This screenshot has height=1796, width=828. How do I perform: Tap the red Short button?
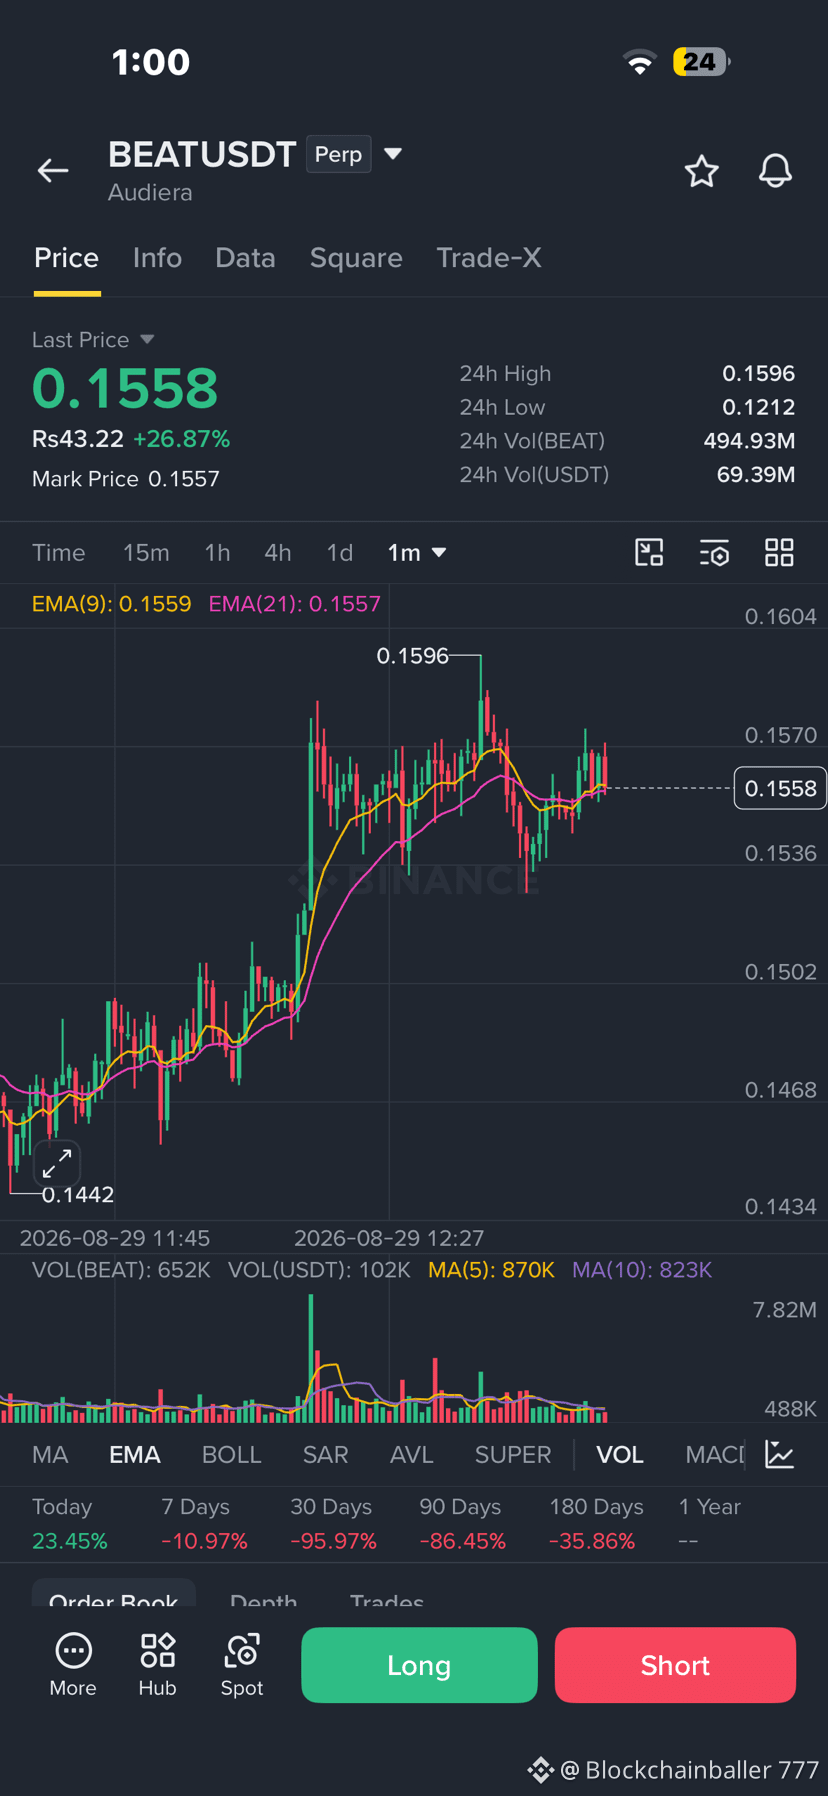click(675, 1665)
